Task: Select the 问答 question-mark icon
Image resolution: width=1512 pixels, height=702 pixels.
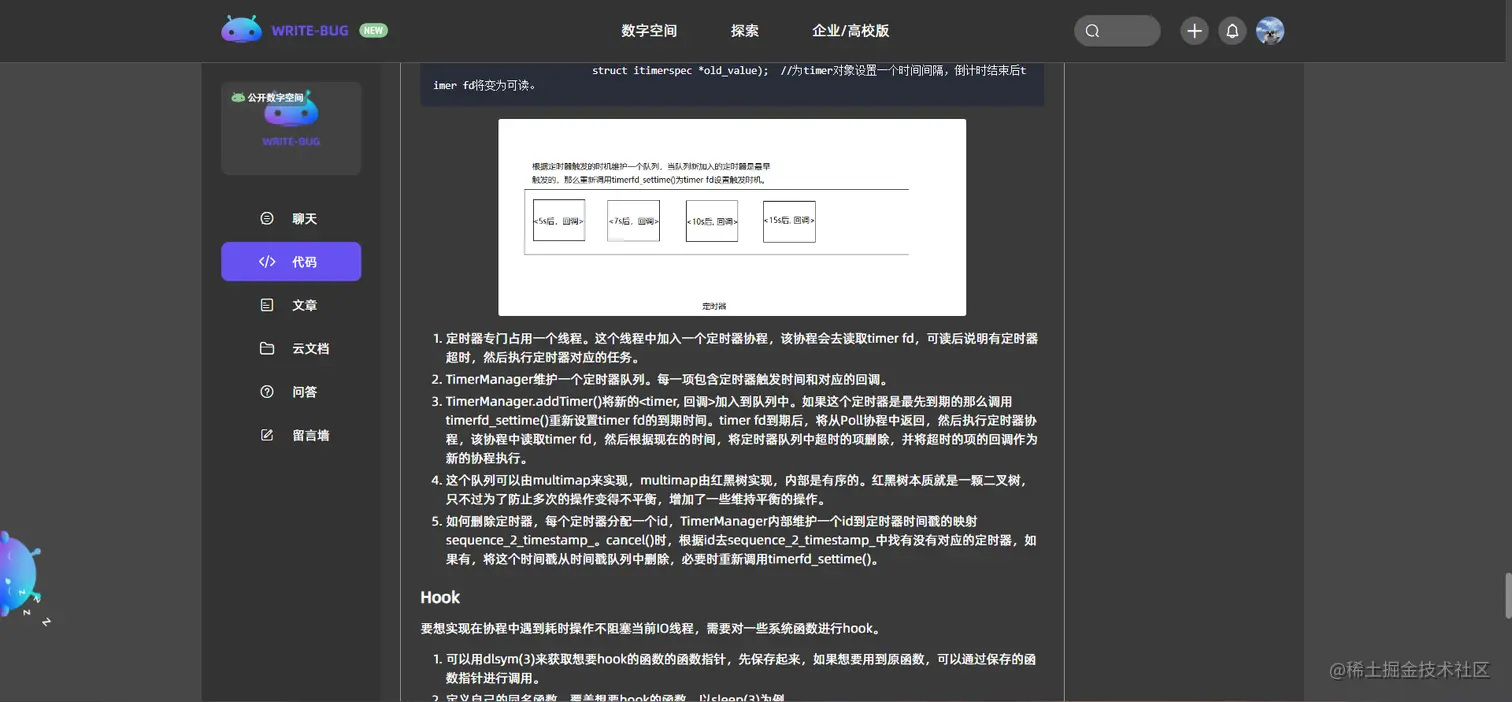Action: (265, 391)
